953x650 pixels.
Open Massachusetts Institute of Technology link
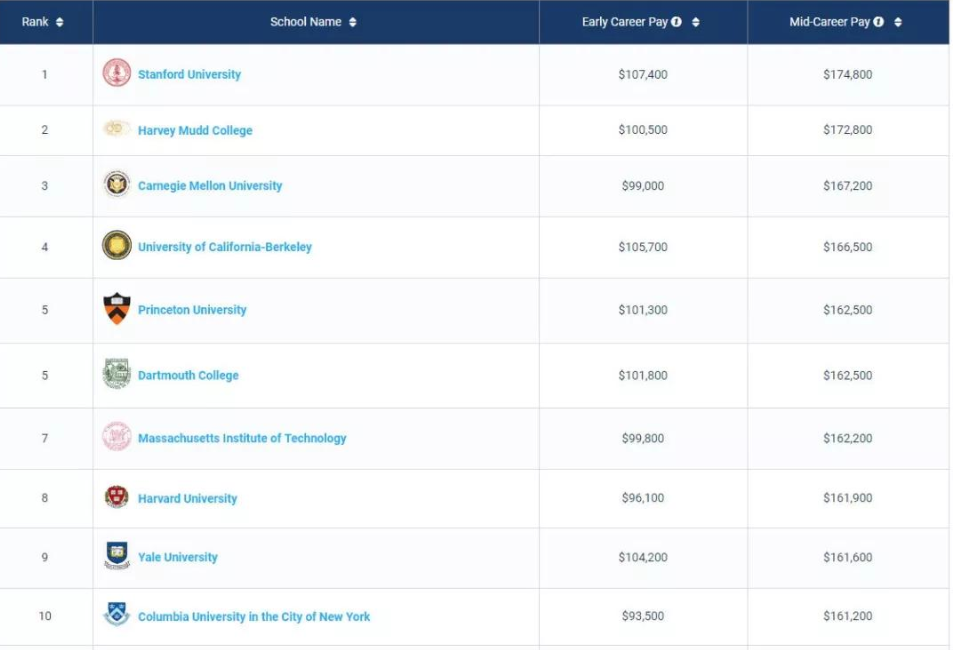tap(242, 438)
